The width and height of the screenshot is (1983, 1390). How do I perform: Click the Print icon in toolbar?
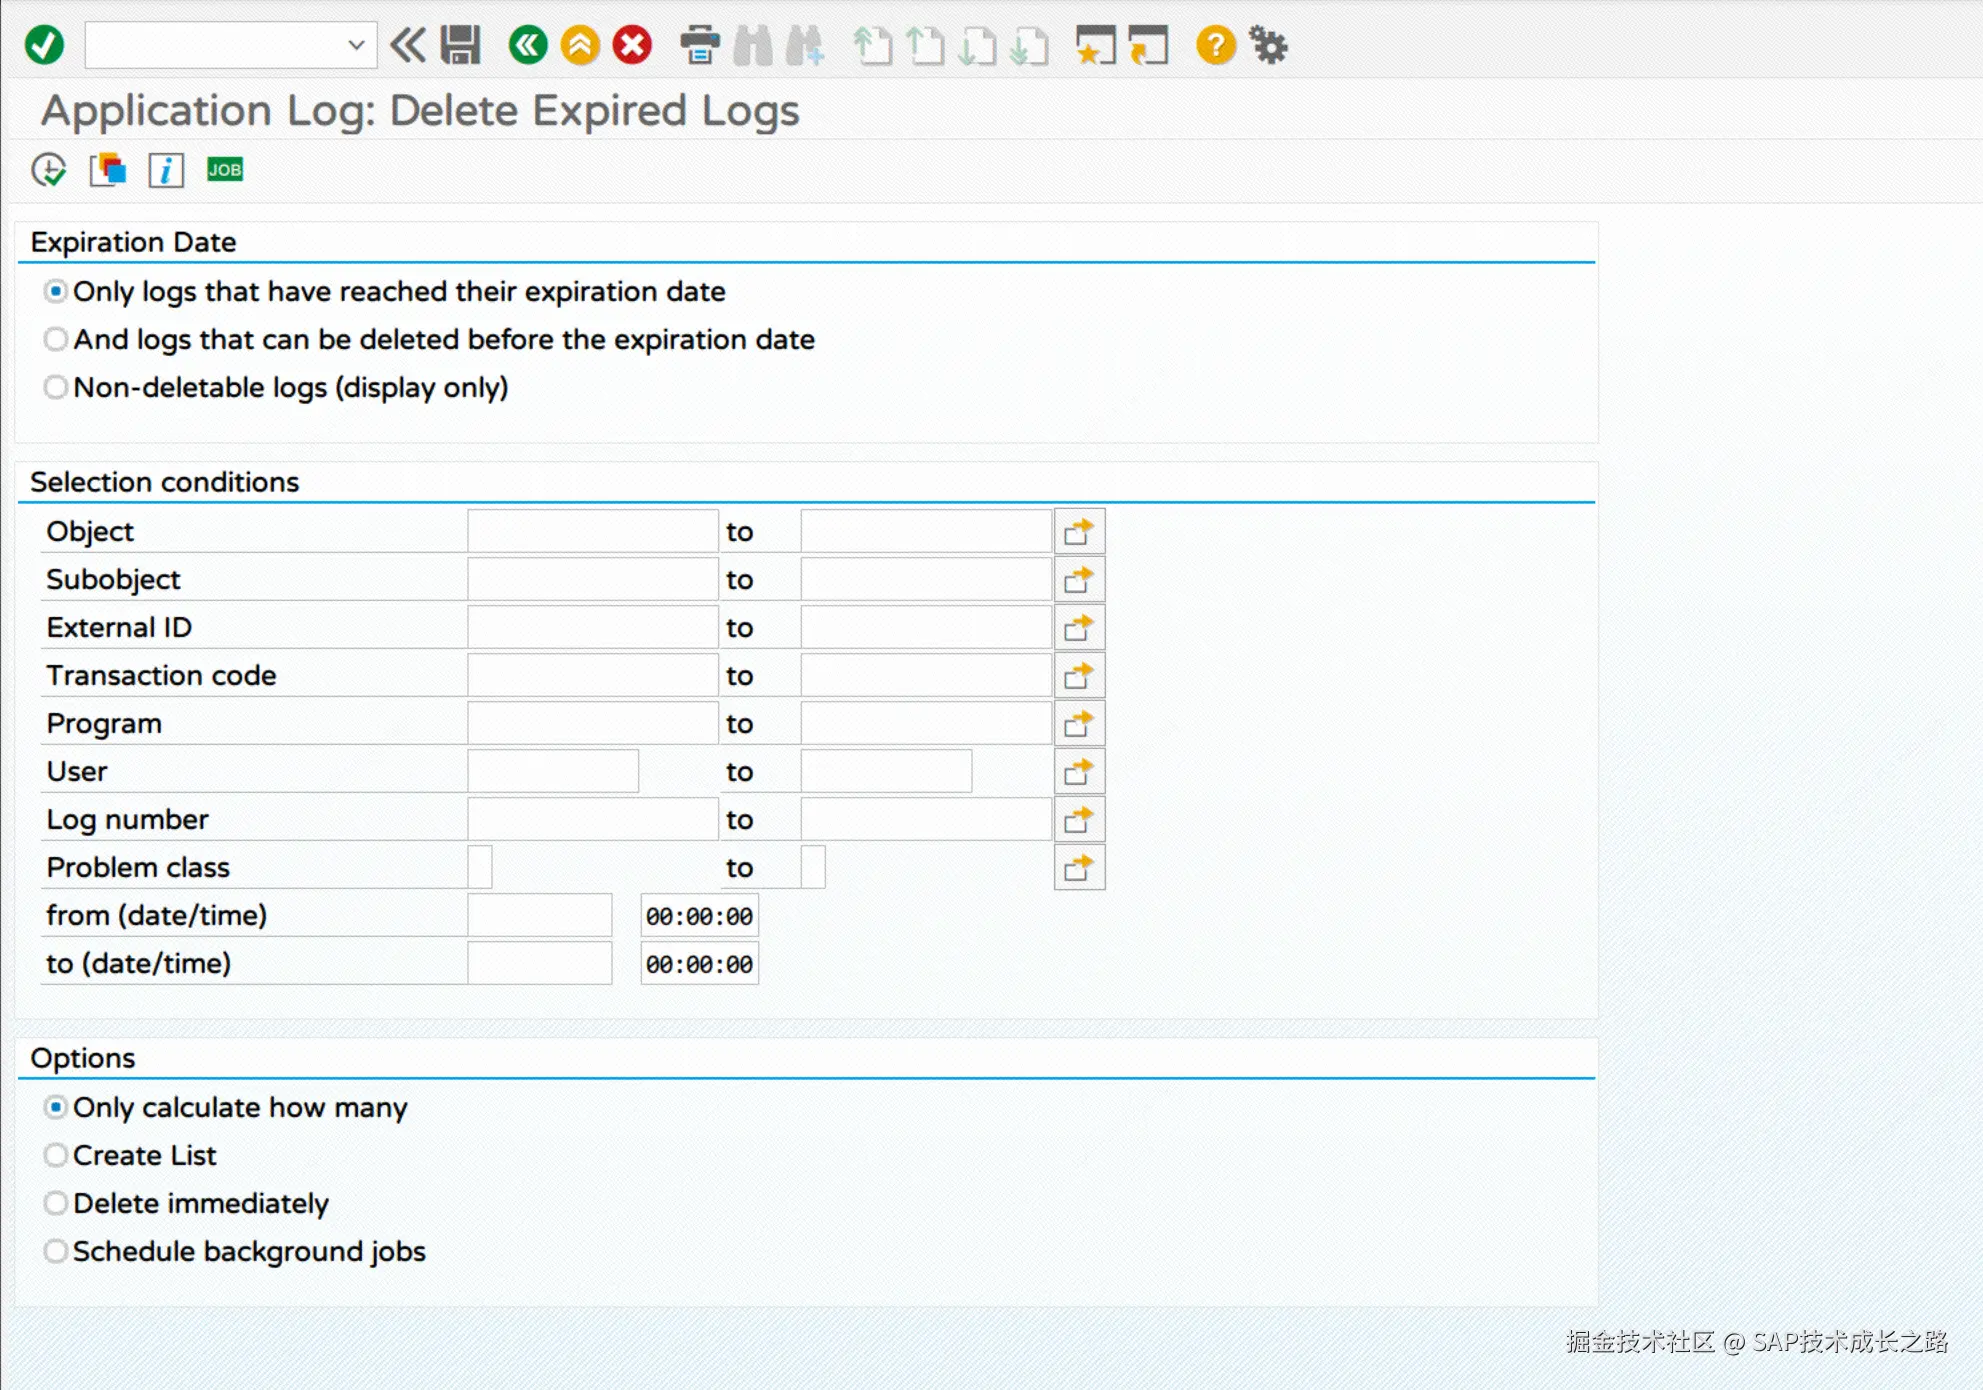point(699,45)
